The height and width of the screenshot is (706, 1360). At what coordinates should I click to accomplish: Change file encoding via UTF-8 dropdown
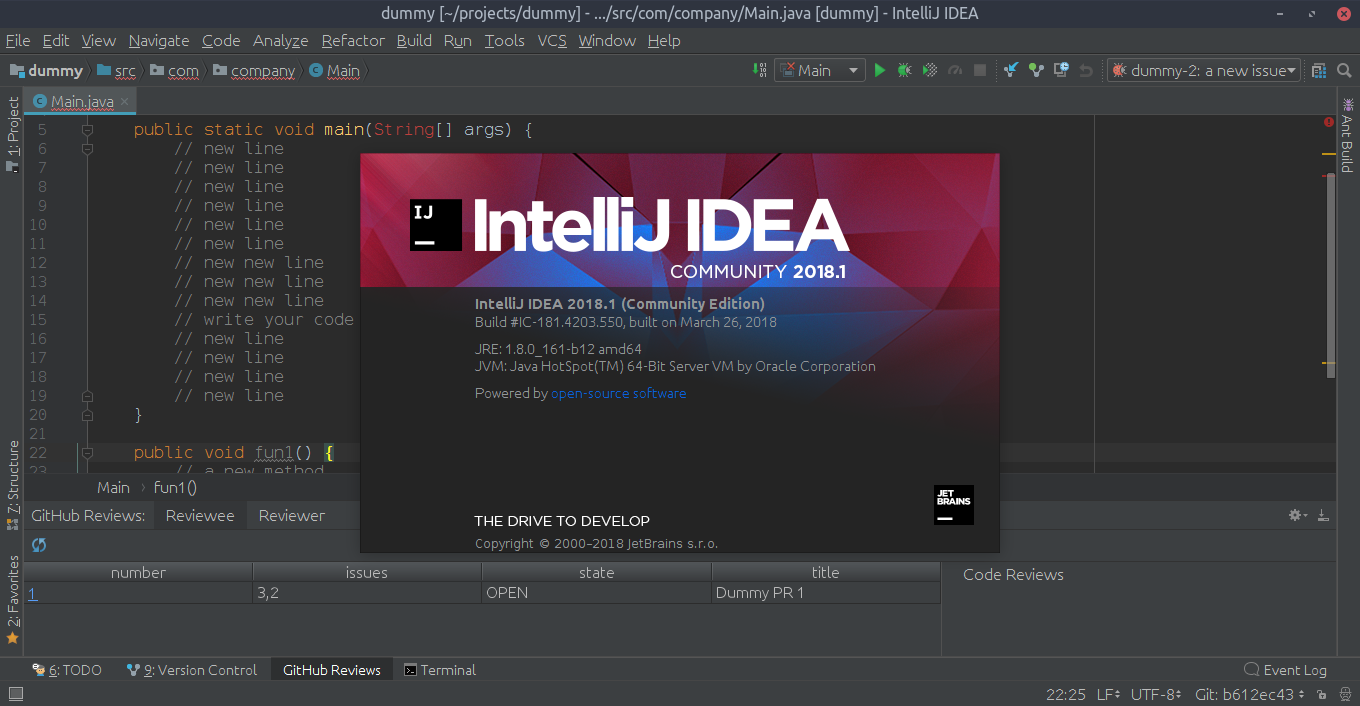[x=1156, y=692]
